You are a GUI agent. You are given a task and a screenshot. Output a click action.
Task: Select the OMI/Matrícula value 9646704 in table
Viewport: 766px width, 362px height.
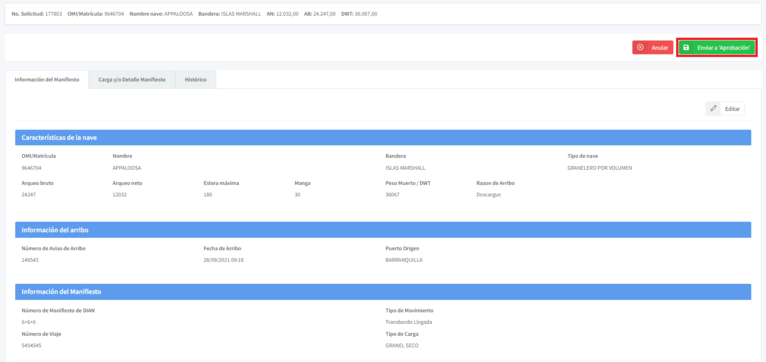click(x=31, y=168)
